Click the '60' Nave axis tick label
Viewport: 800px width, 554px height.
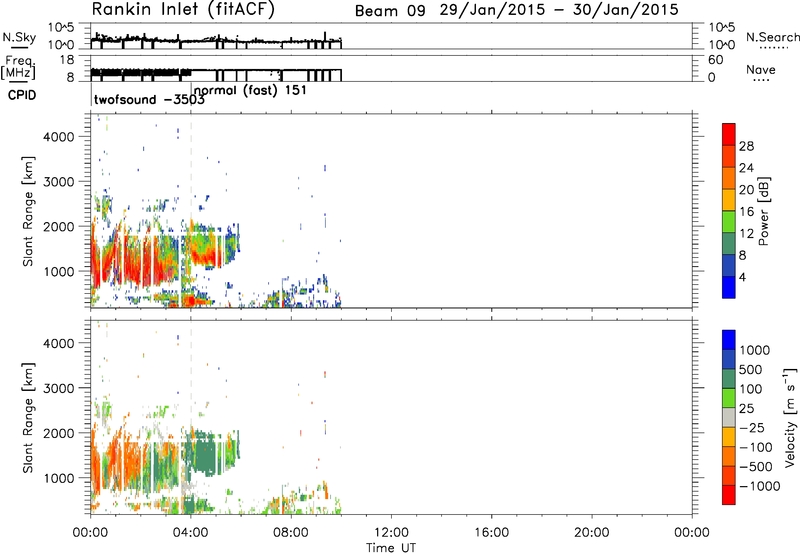[716, 60]
